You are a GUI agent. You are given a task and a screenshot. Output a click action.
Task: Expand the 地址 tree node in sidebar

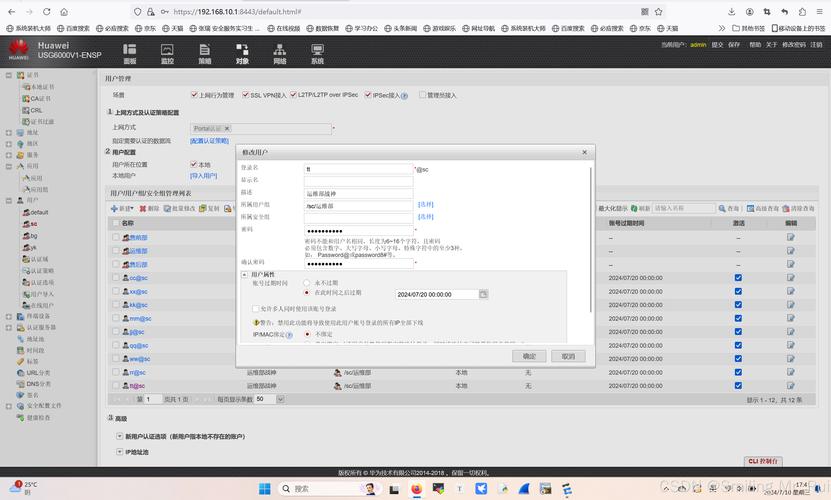(8, 133)
